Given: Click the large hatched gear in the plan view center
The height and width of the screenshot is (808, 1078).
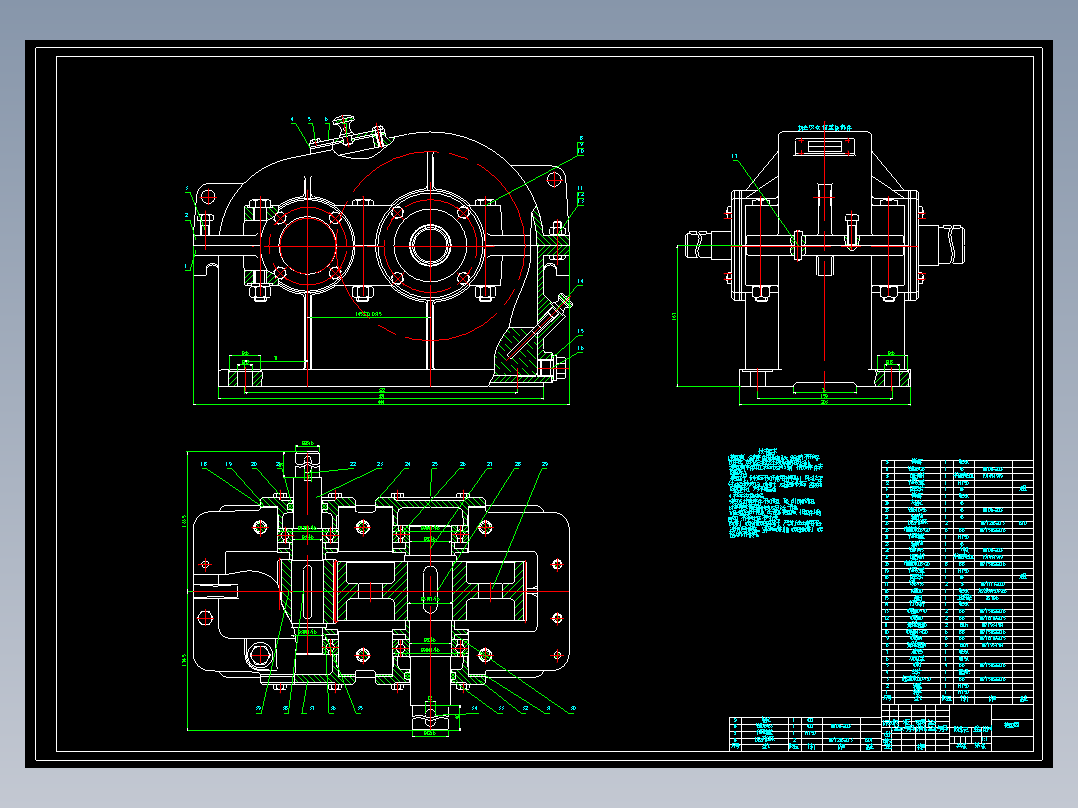Looking at the screenshot, I should coord(430,591).
